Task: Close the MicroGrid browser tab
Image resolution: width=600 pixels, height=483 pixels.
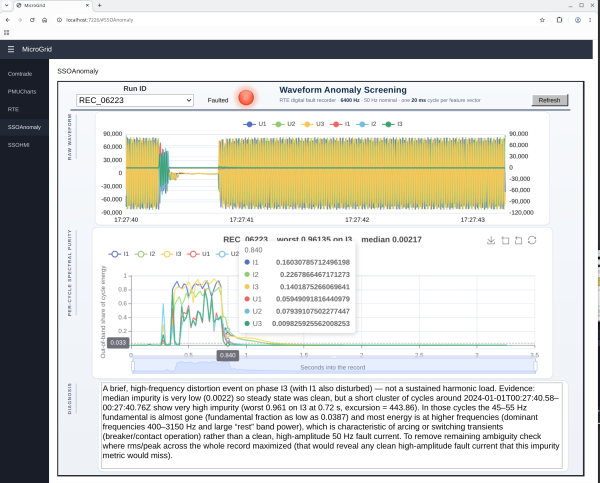Action: click(87, 5)
